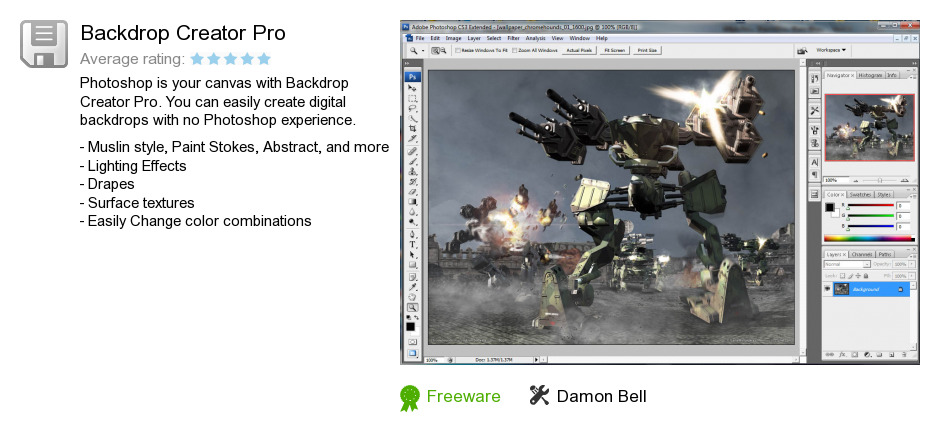Open the Image menu

point(453,38)
